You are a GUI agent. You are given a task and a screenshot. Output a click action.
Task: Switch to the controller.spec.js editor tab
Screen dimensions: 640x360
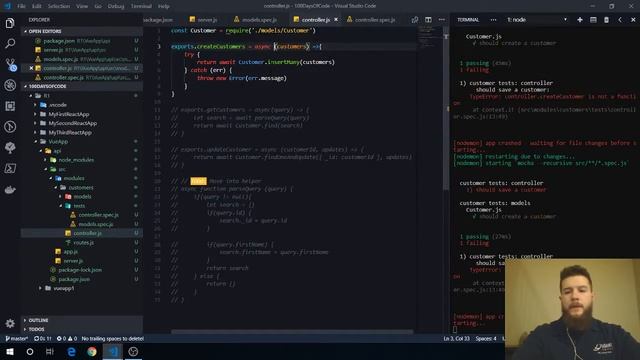point(371,20)
